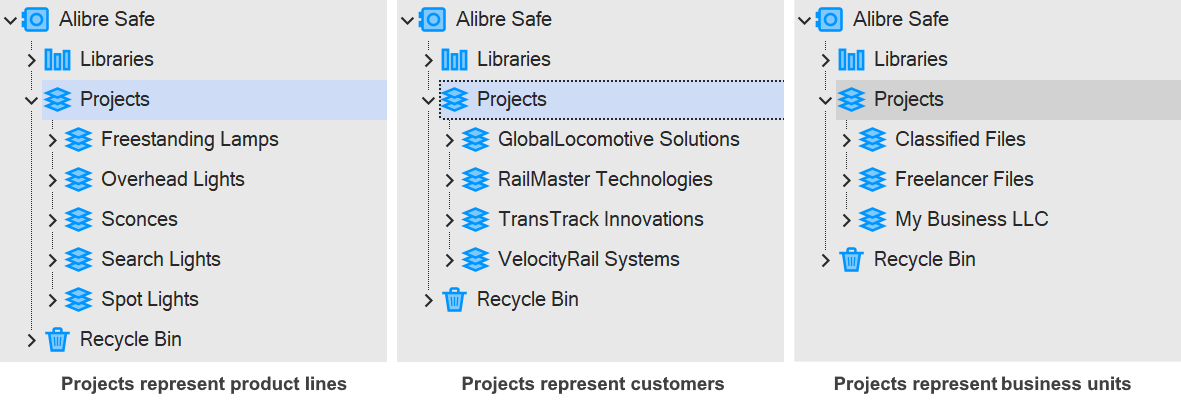Viewport: 1181px width, 409px height.
Task: Click the trash icon below Spot Lights
Action: (x=57, y=339)
